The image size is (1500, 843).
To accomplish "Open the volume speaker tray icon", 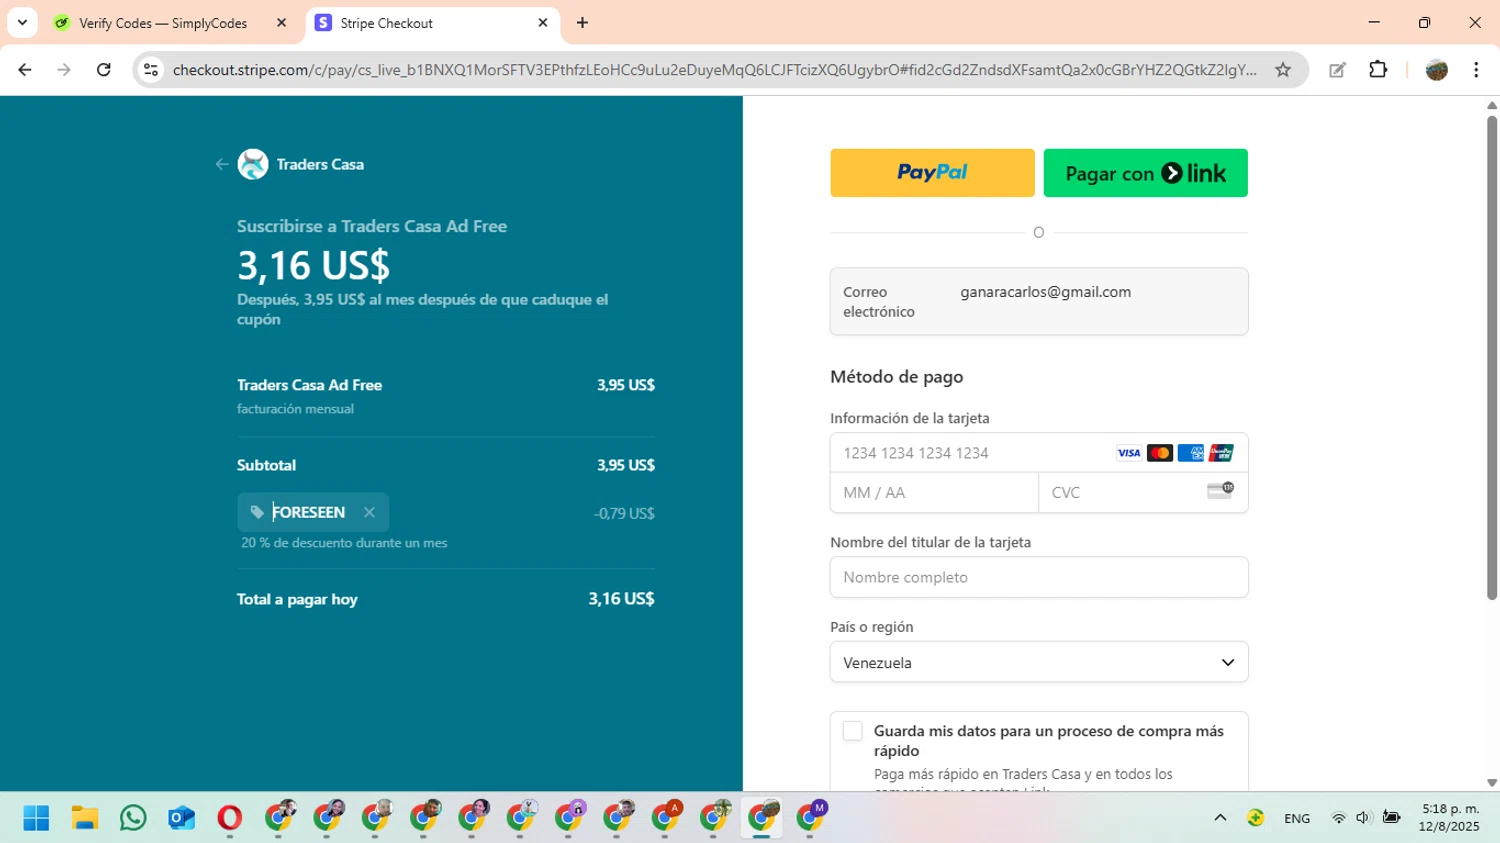I will coord(1363,818).
